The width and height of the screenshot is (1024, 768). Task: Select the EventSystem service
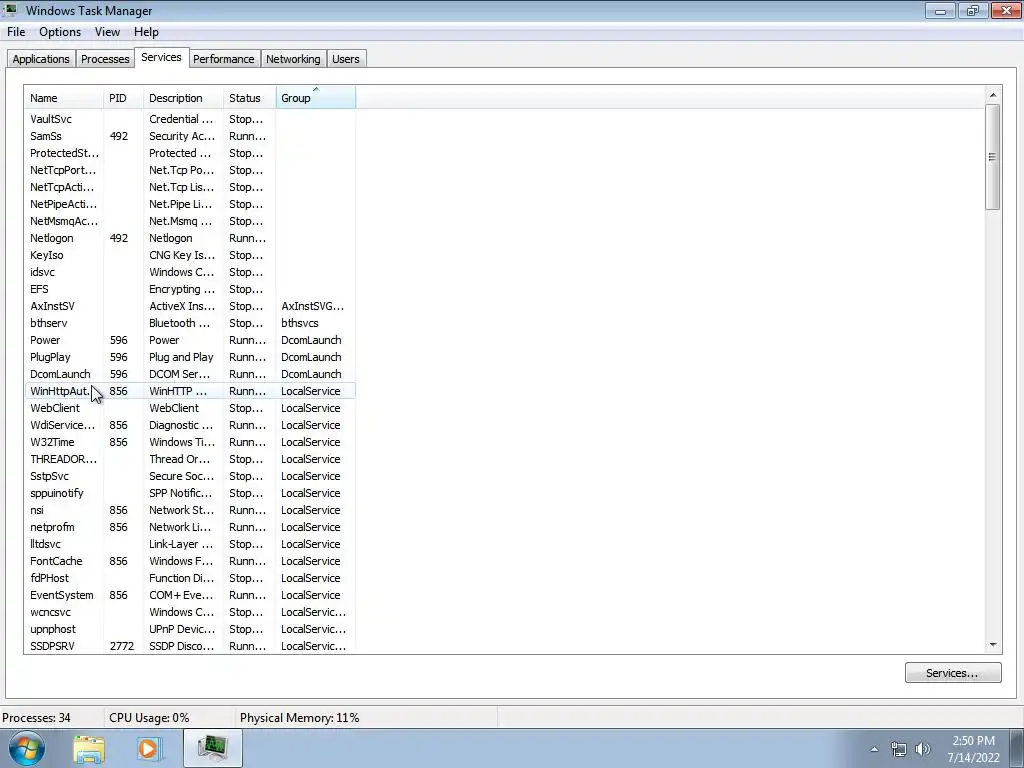(62, 594)
